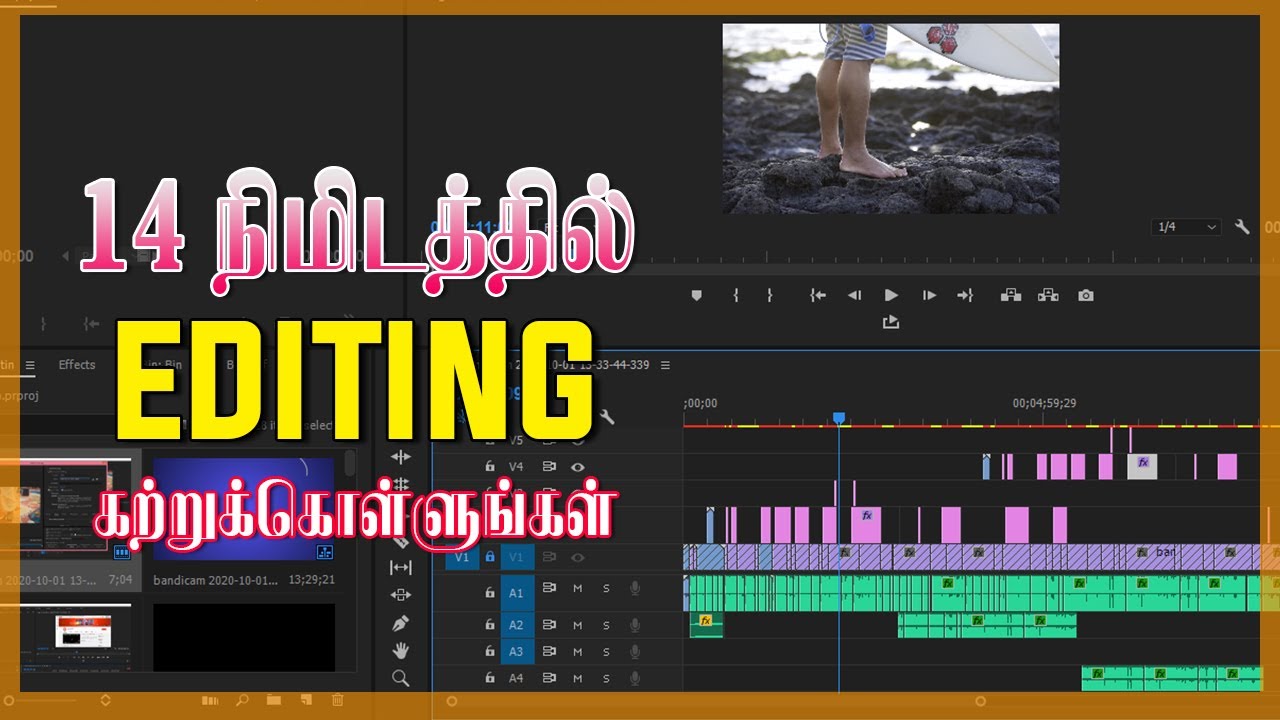Toggle lock on track A4
The width and height of the screenshot is (1280, 720).
click(489, 678)
